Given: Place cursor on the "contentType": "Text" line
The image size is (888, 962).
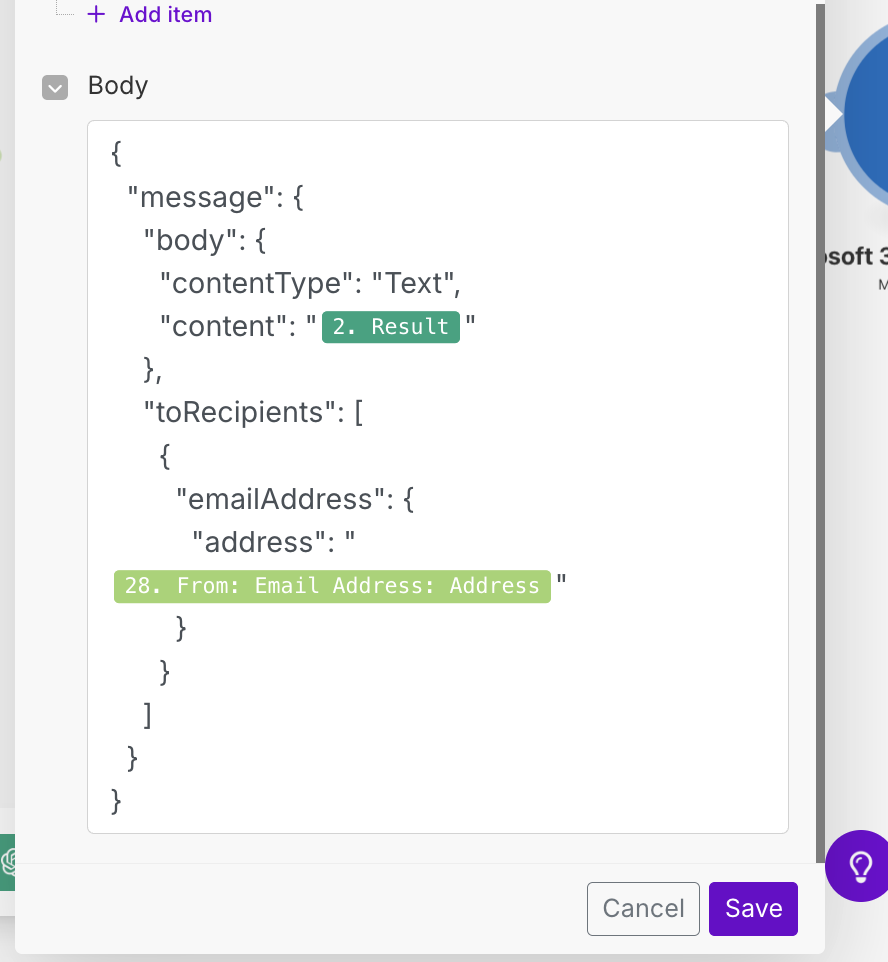Looking at the screenshot, I should point(310,284).
